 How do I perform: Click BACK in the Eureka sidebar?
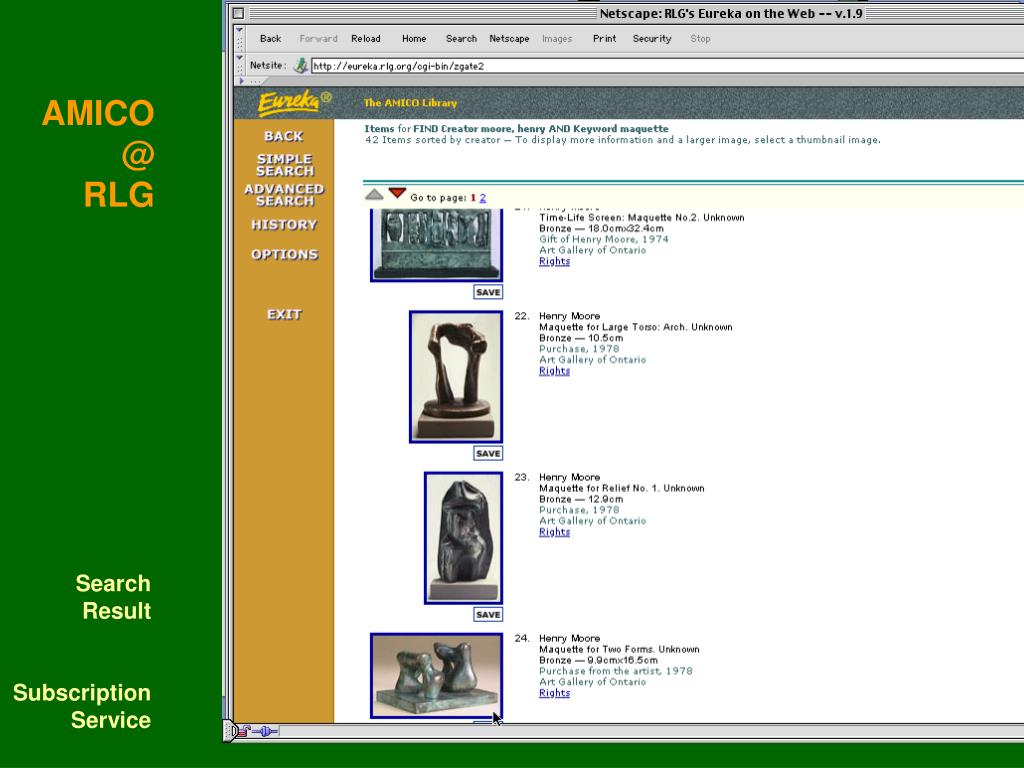pyautogui.click(x=283, y=136)
